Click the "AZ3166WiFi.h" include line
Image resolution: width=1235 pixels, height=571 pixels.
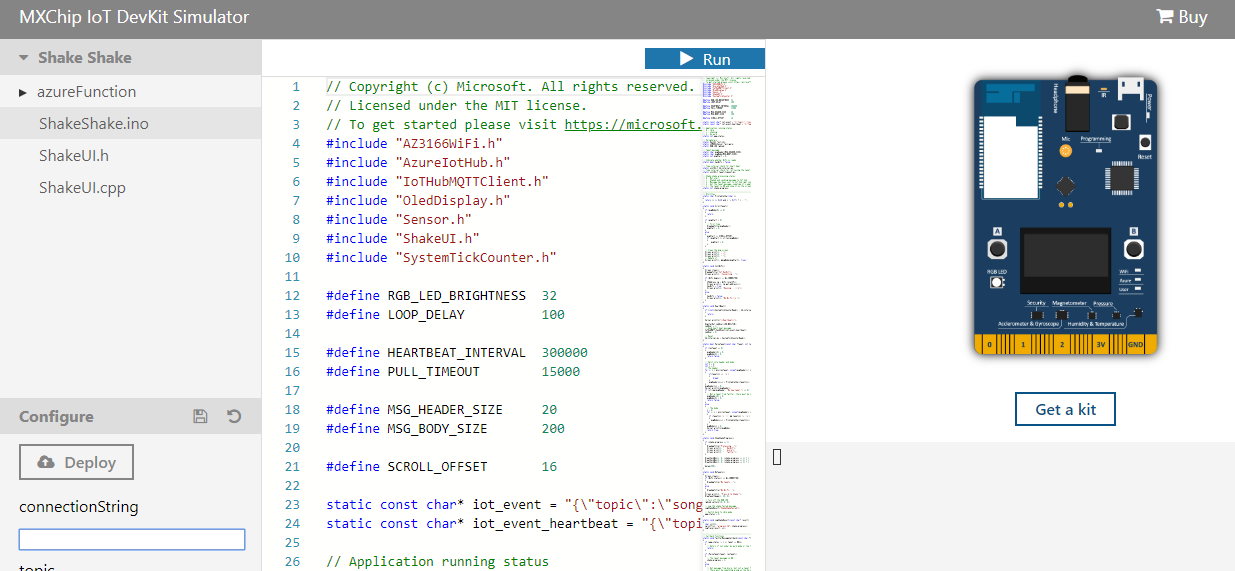pyautogui.click(x=415, y=144)
